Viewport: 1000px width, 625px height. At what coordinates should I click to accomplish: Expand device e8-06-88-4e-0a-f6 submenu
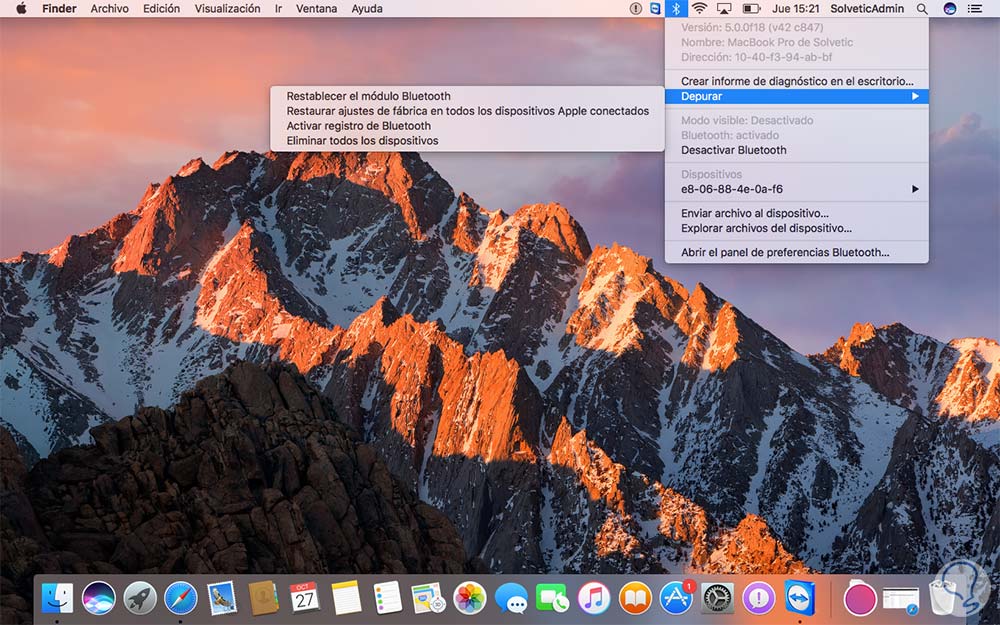(797, 189)
